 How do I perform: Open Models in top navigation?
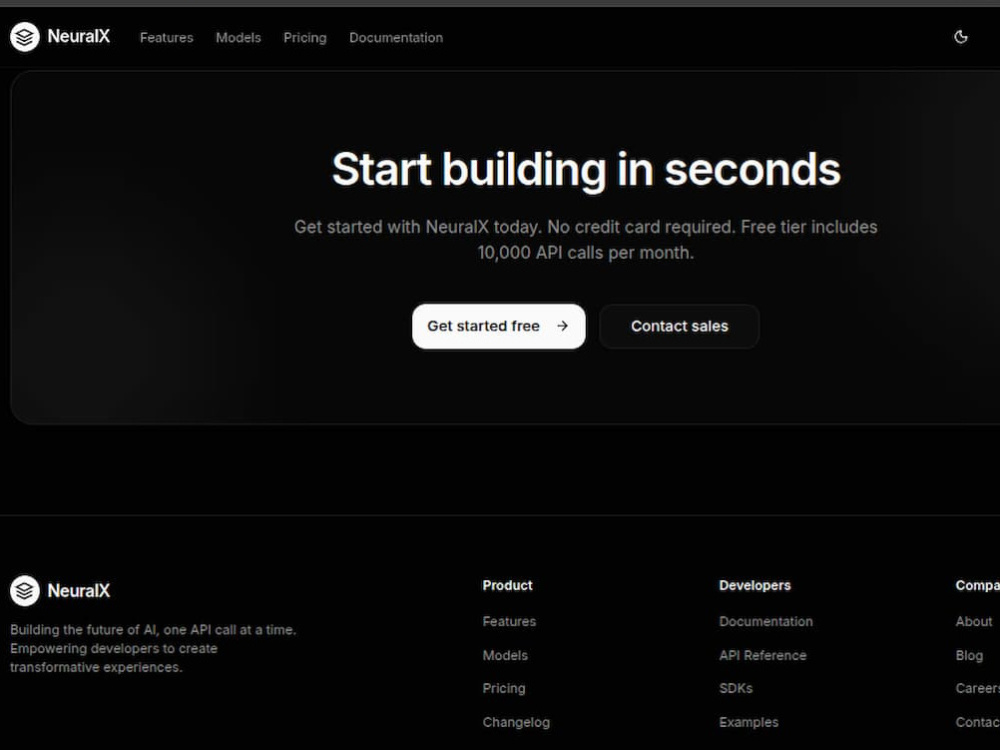pos(238,38)
